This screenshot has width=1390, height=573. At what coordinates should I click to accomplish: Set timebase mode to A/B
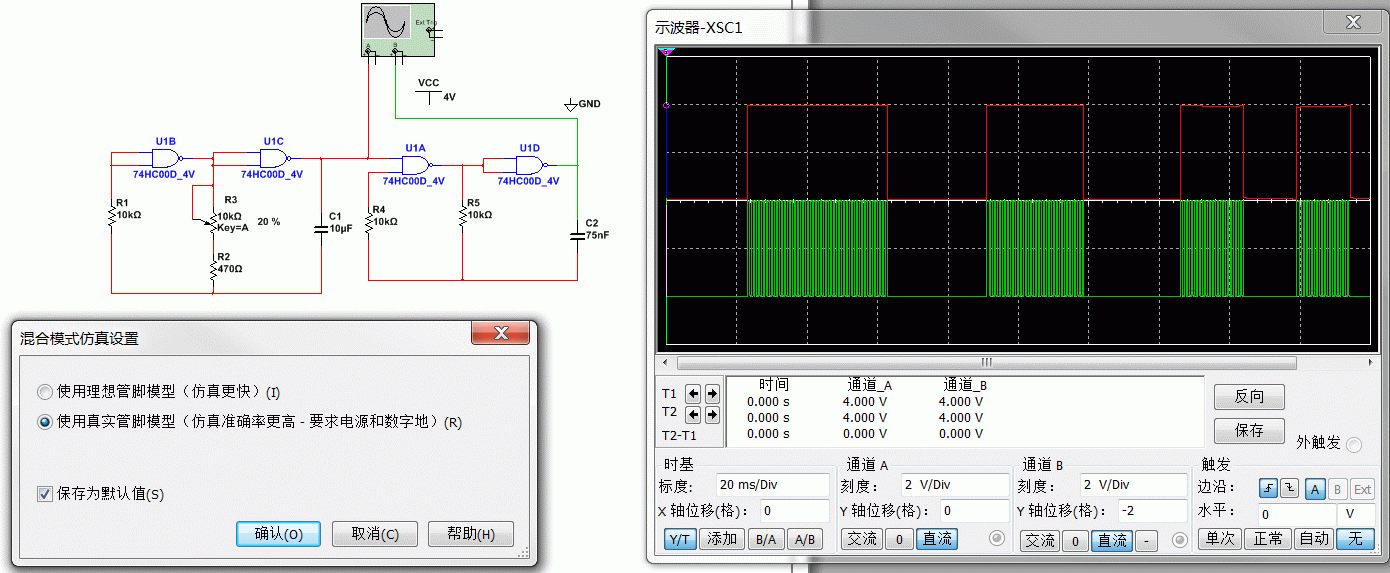click(x=803, y=539)
